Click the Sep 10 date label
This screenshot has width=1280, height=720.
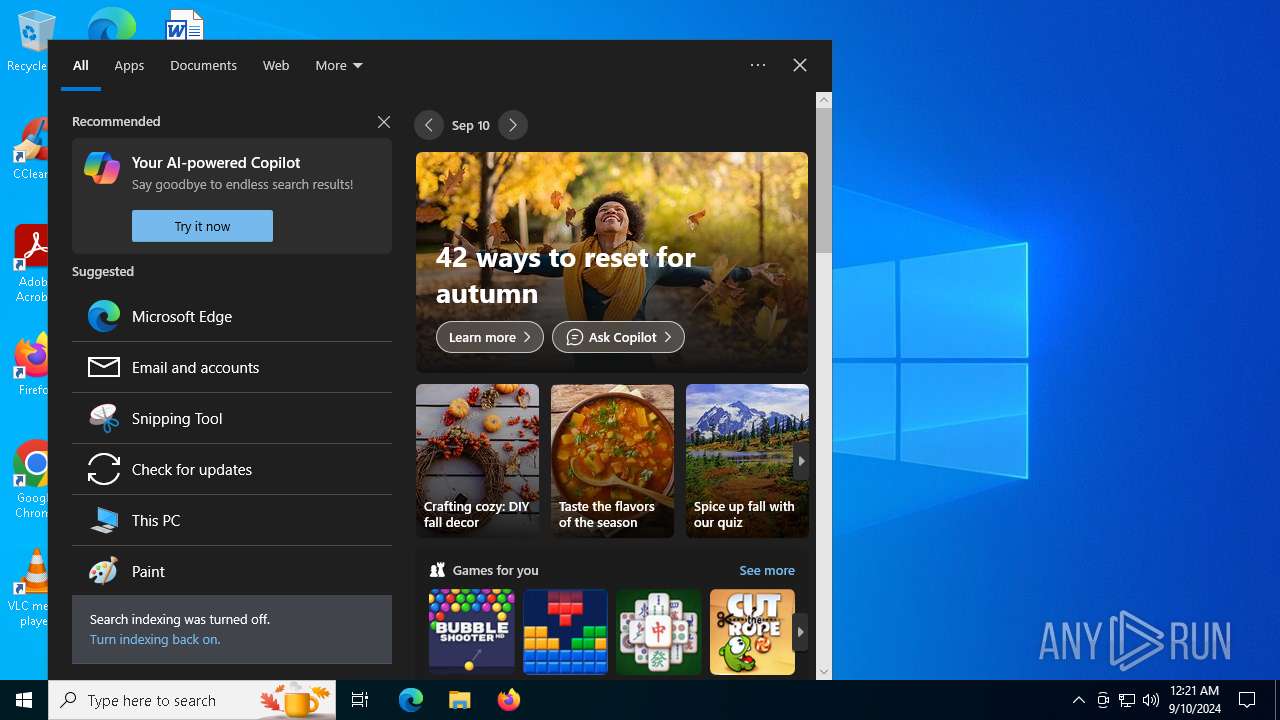point(471,125)
